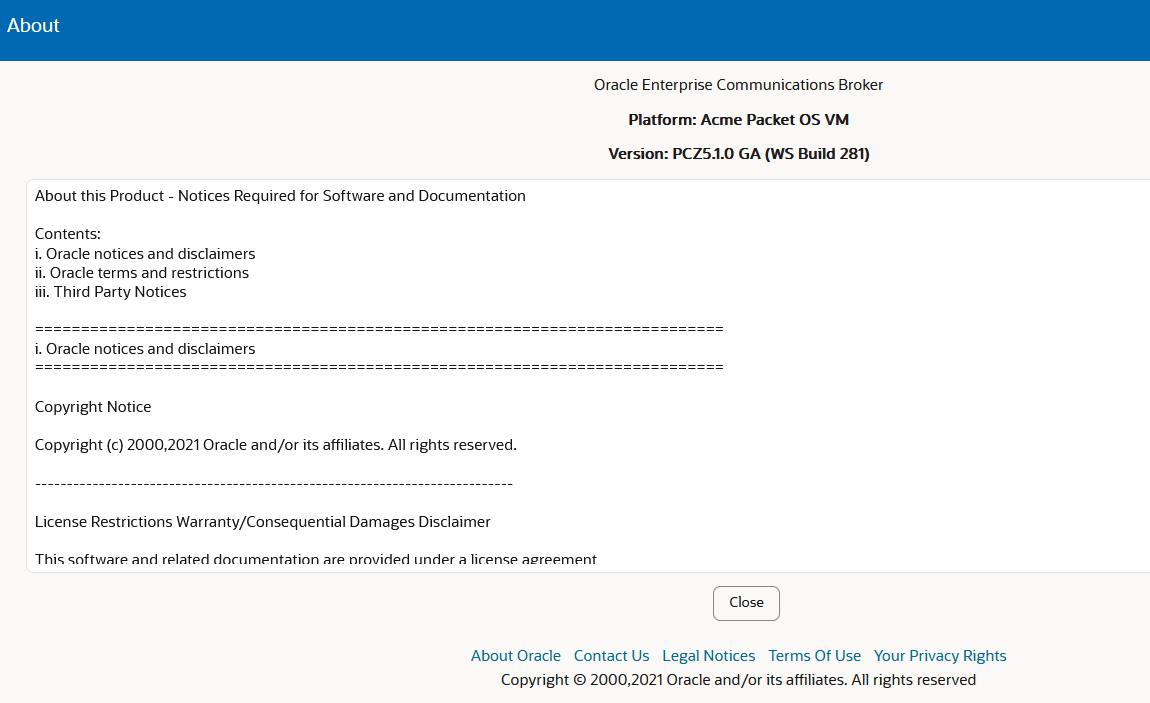Click the 'Copyright Notice' heading
The image size is (1150, 703).
93,407
